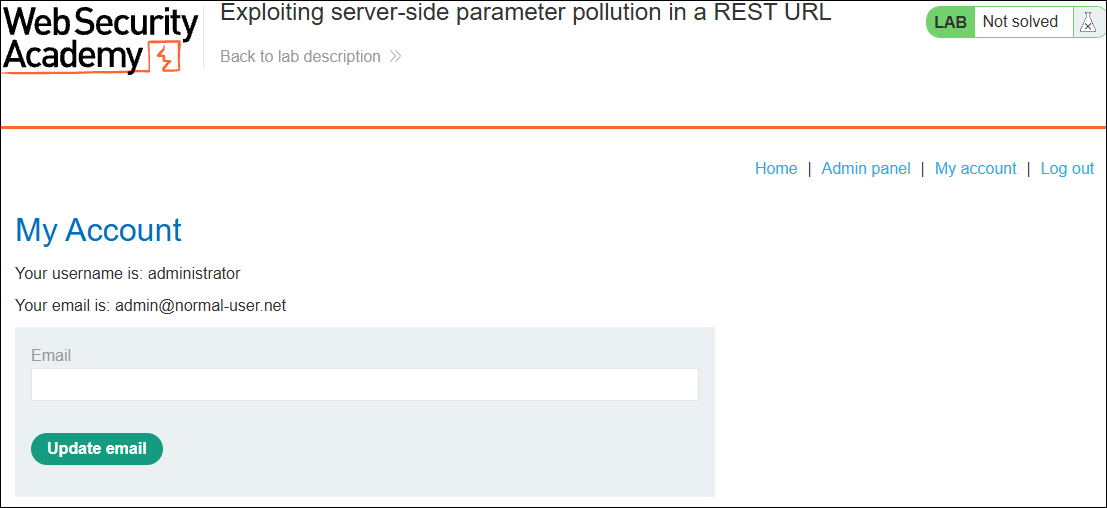Go to Home page link
Screen dimensions: 1107x508
[x=776, y=169]
